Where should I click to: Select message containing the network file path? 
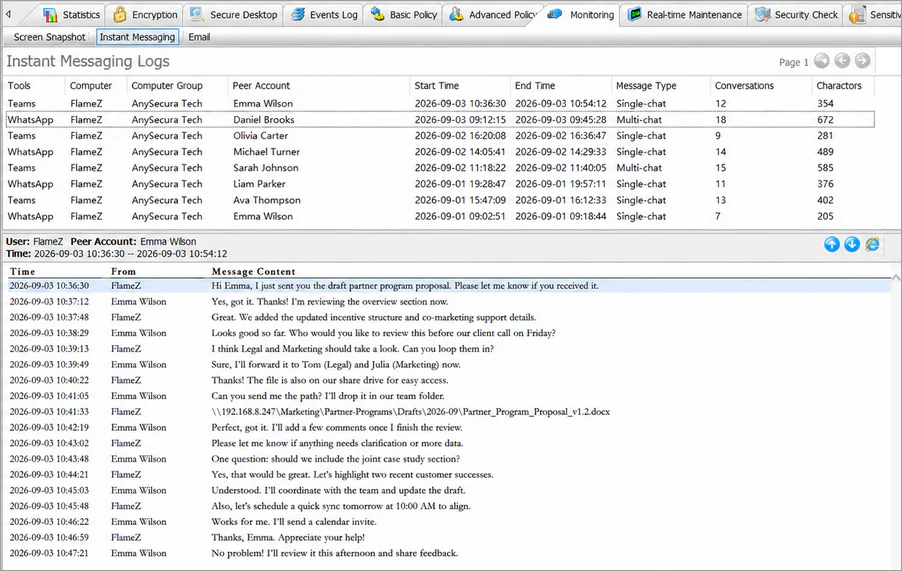pyautogui.click(x=449, y=412)
